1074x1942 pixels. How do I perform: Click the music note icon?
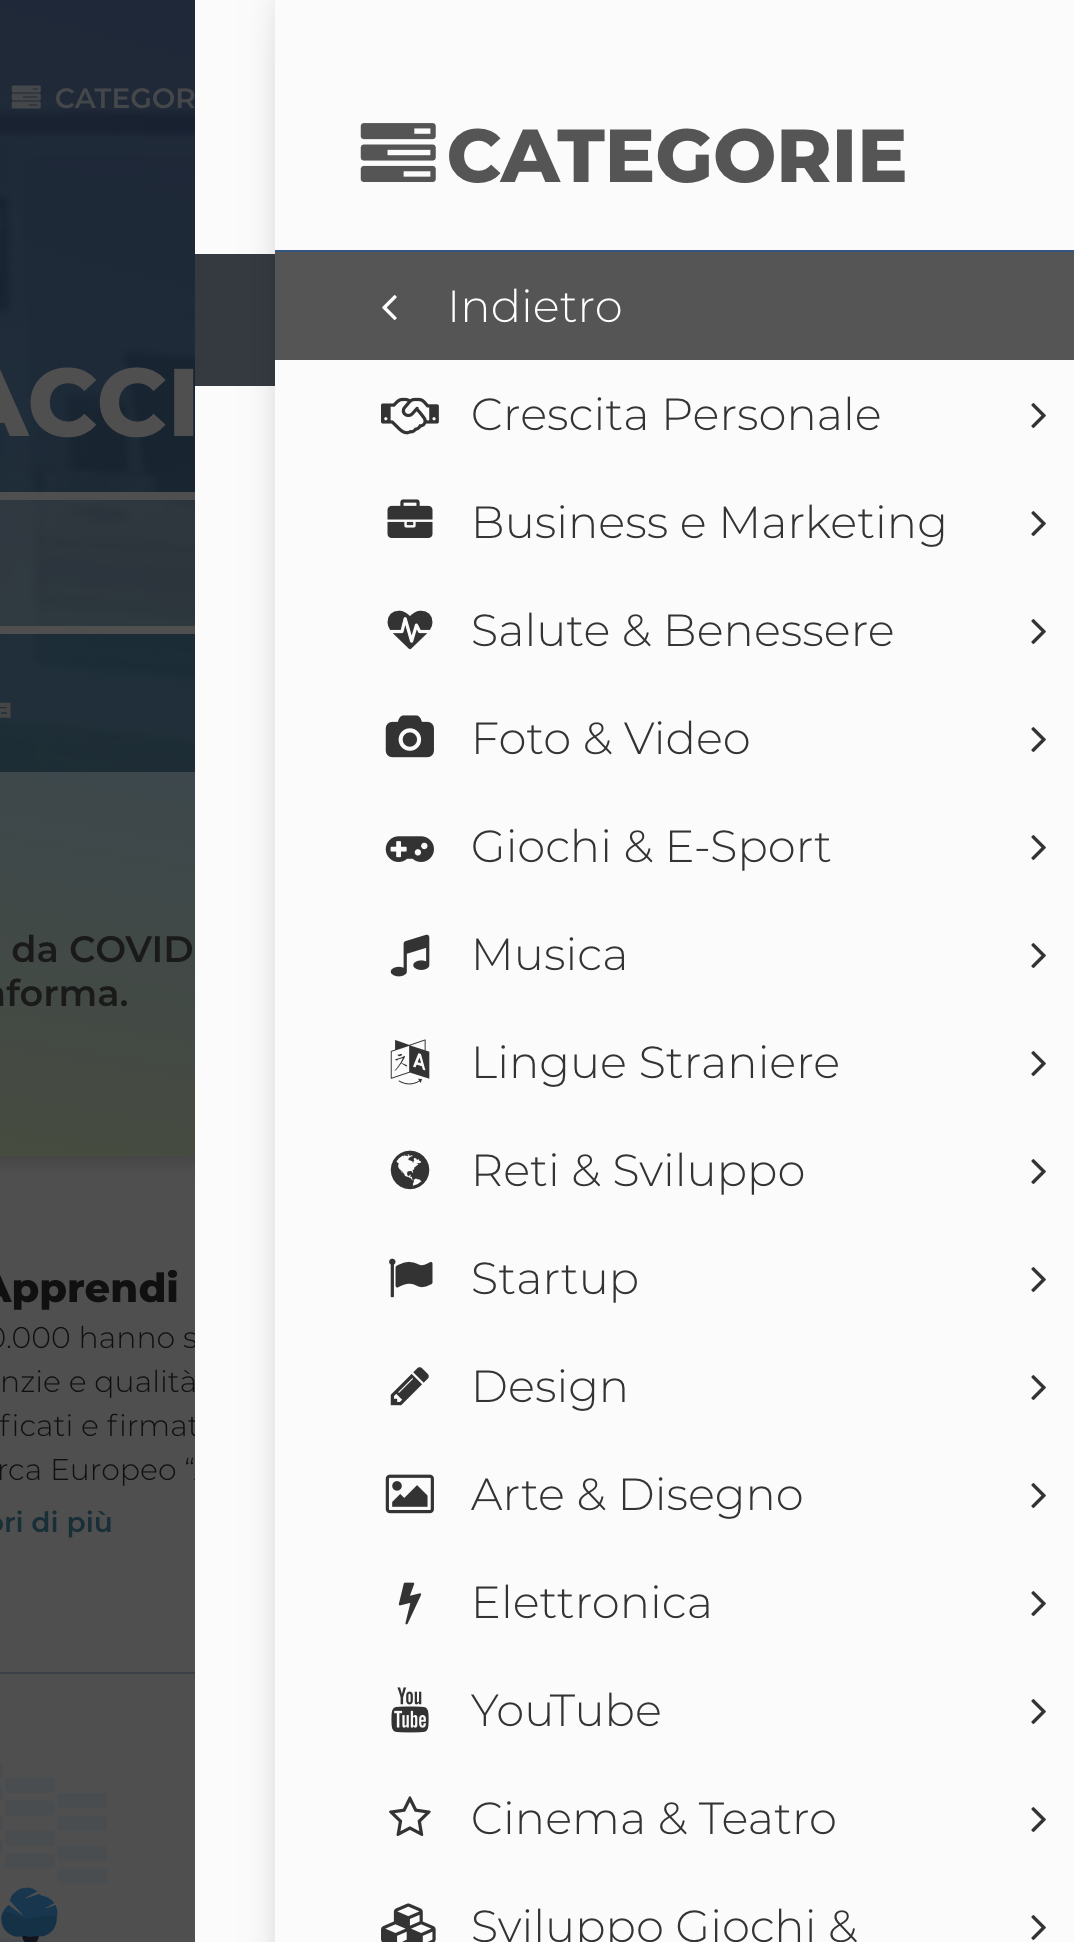pyautogui.click(x=410, y=955)
